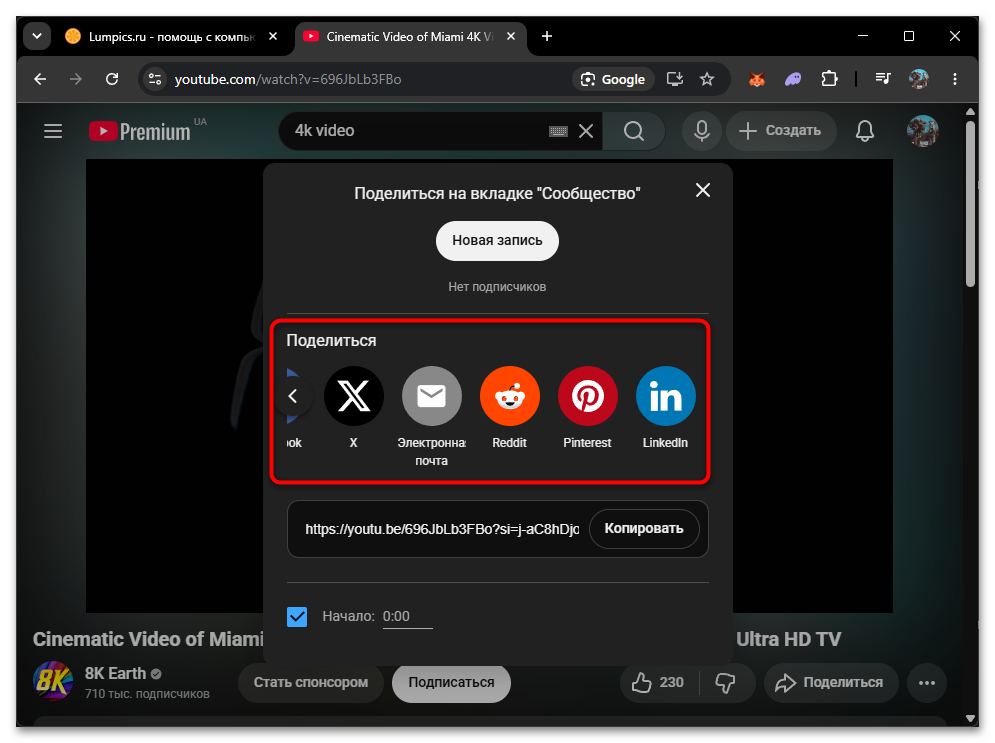
Task: Open more actions three-dot menu
Action: click(x=927, y=683)
